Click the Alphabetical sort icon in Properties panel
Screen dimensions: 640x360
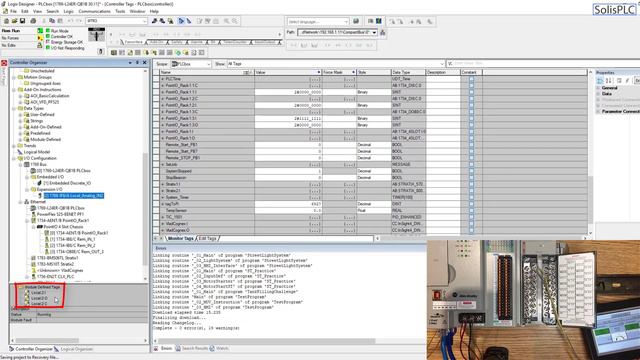pyautogui.click(x=609, y=80)
